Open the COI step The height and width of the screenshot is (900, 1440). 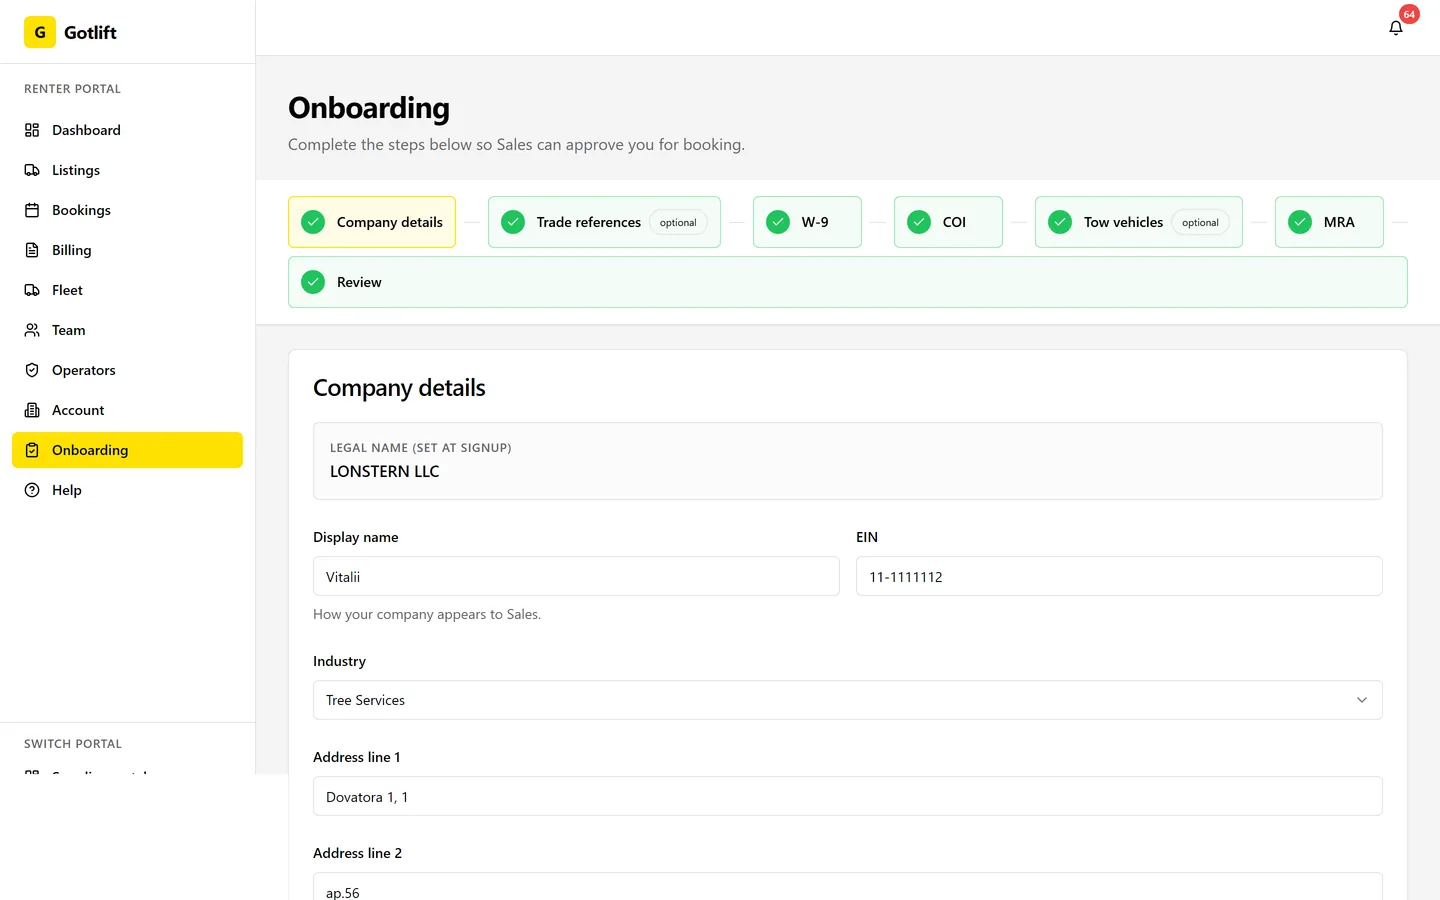pyautogui.click(x=948, y=222)
